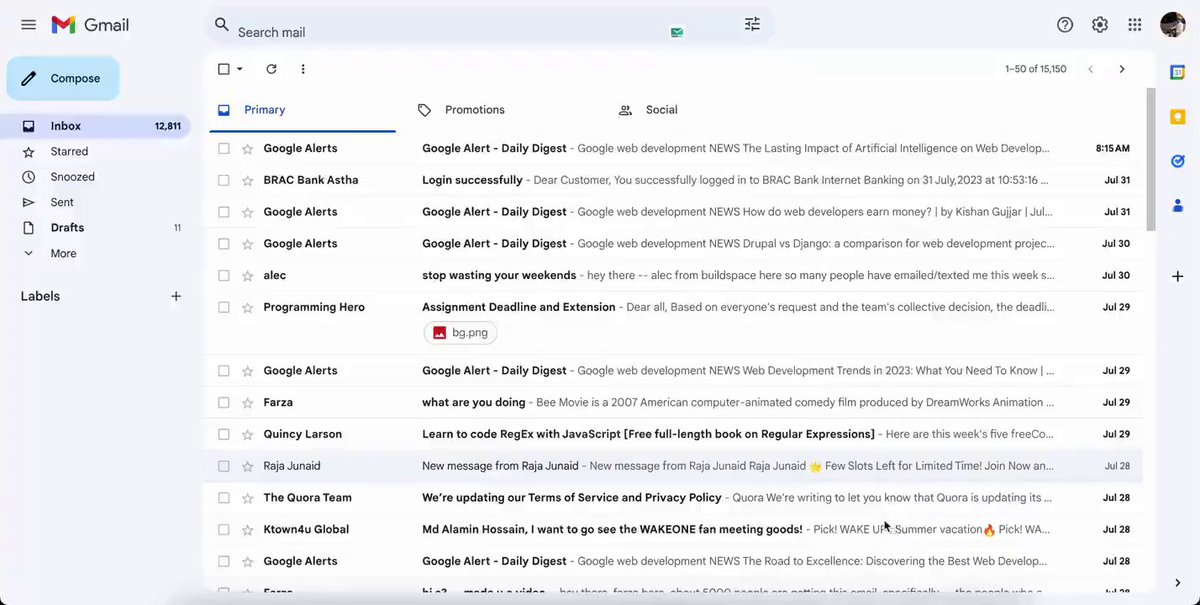The width and height of the screenshot is (1200, 605).
Task: Open the 'Learn to code RegEx' email
Action: click(675, 434)
